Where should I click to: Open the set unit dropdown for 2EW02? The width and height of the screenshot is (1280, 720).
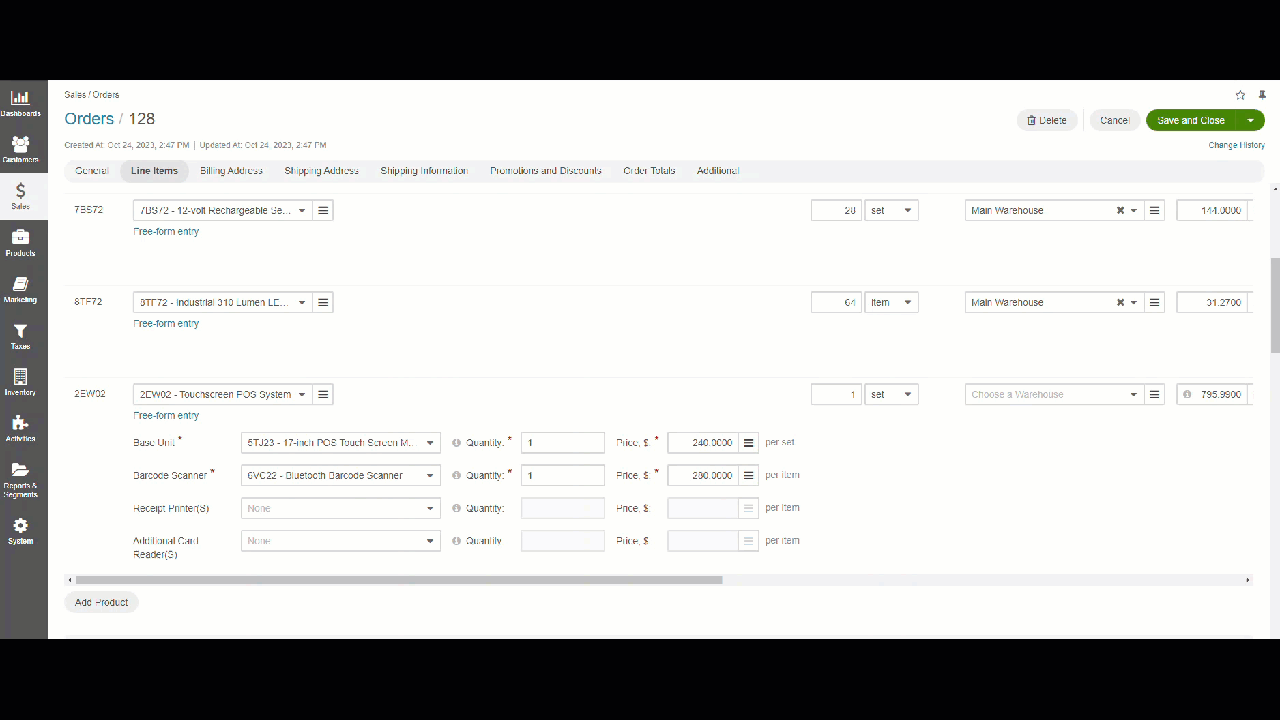click(891, 394)
